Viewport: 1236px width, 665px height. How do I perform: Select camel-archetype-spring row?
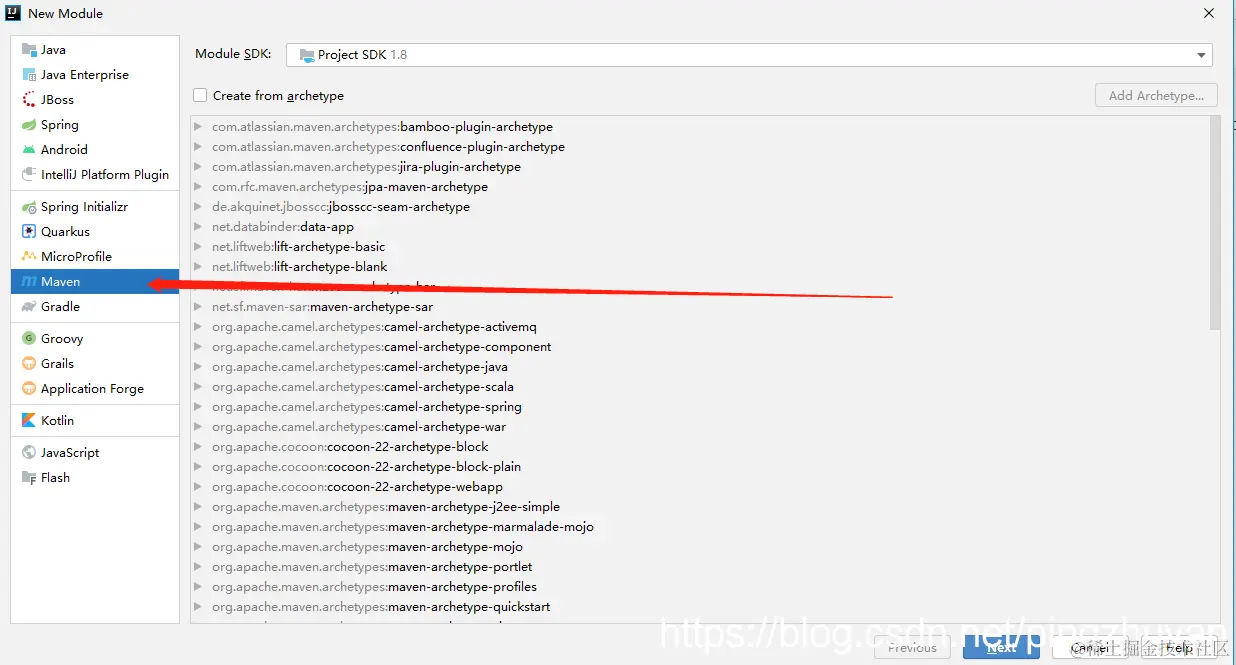[x=700, y=407]
